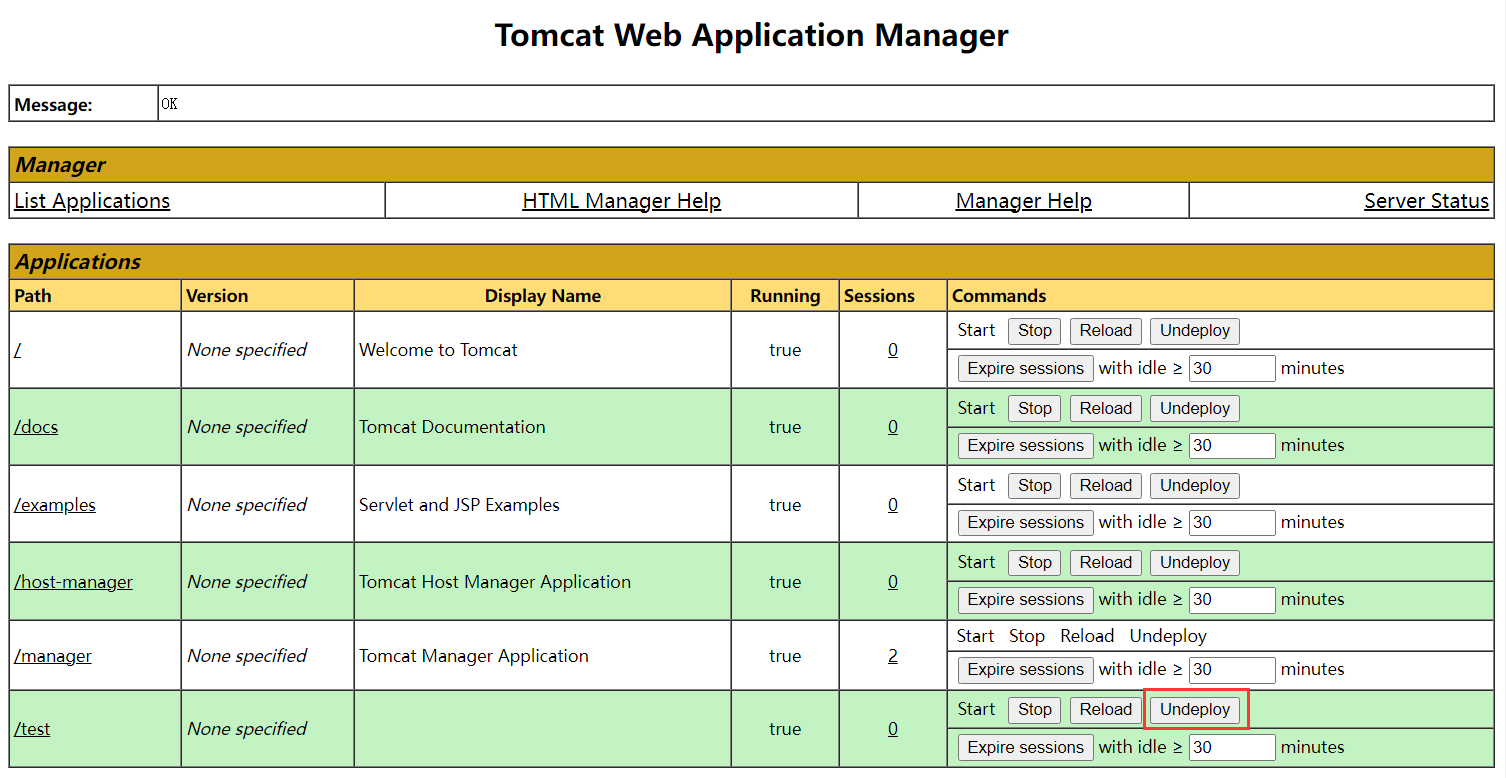Screen dimensions: 1506x778
Task: Open HTML Manager Help link
Action: coord(621,201)
